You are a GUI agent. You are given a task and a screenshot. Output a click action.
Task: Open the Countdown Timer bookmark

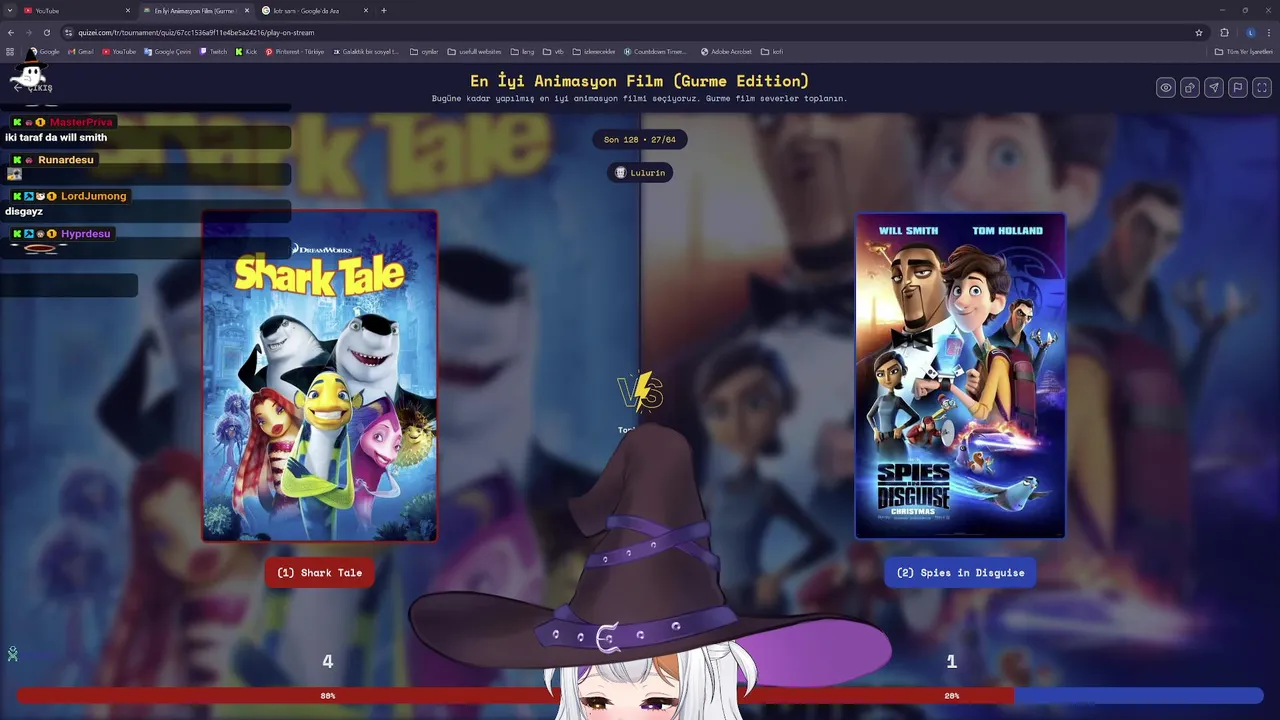[x=655, y=52]
